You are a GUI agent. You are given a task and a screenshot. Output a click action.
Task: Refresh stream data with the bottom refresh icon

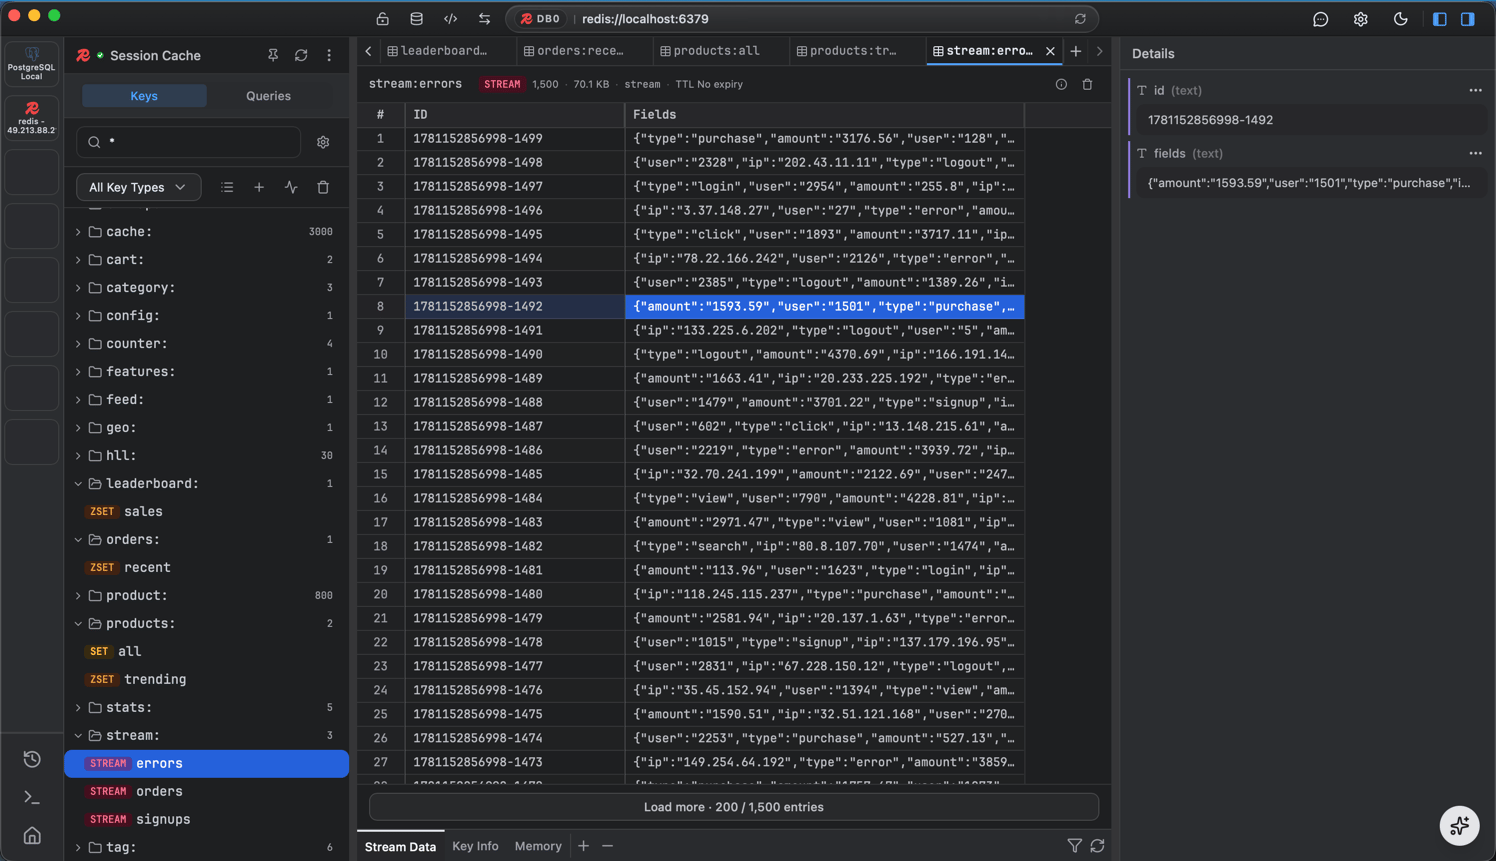click(x=1097, y=846)
